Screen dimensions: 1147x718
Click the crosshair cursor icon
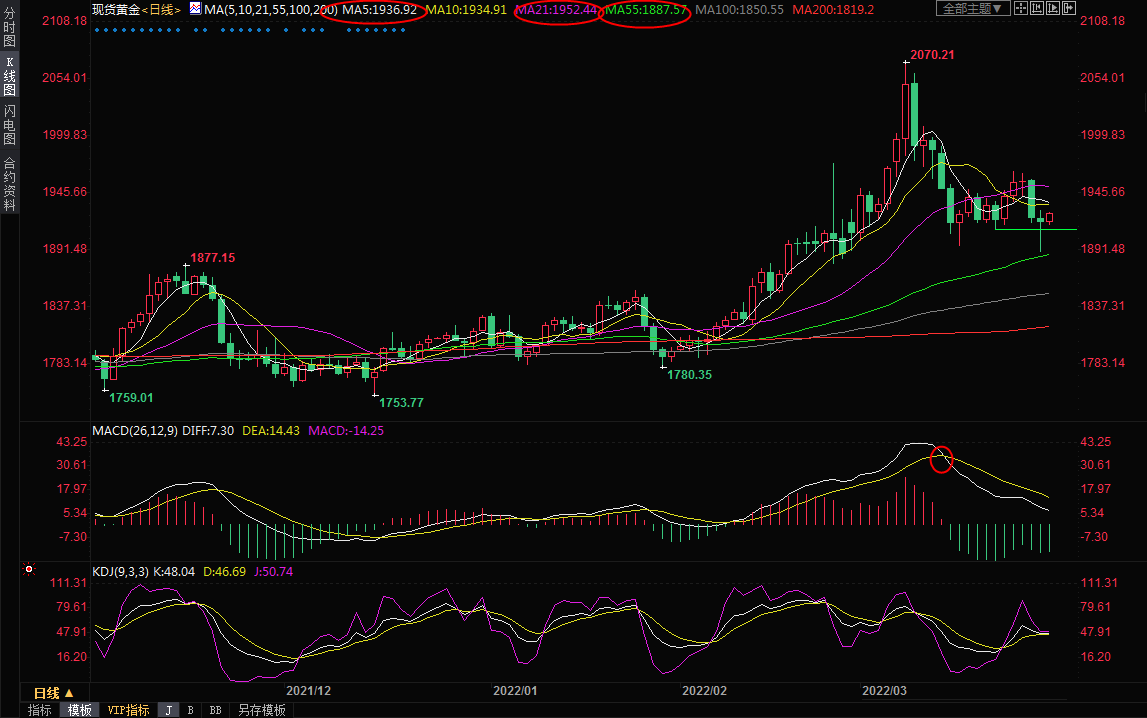(1021, 8)
